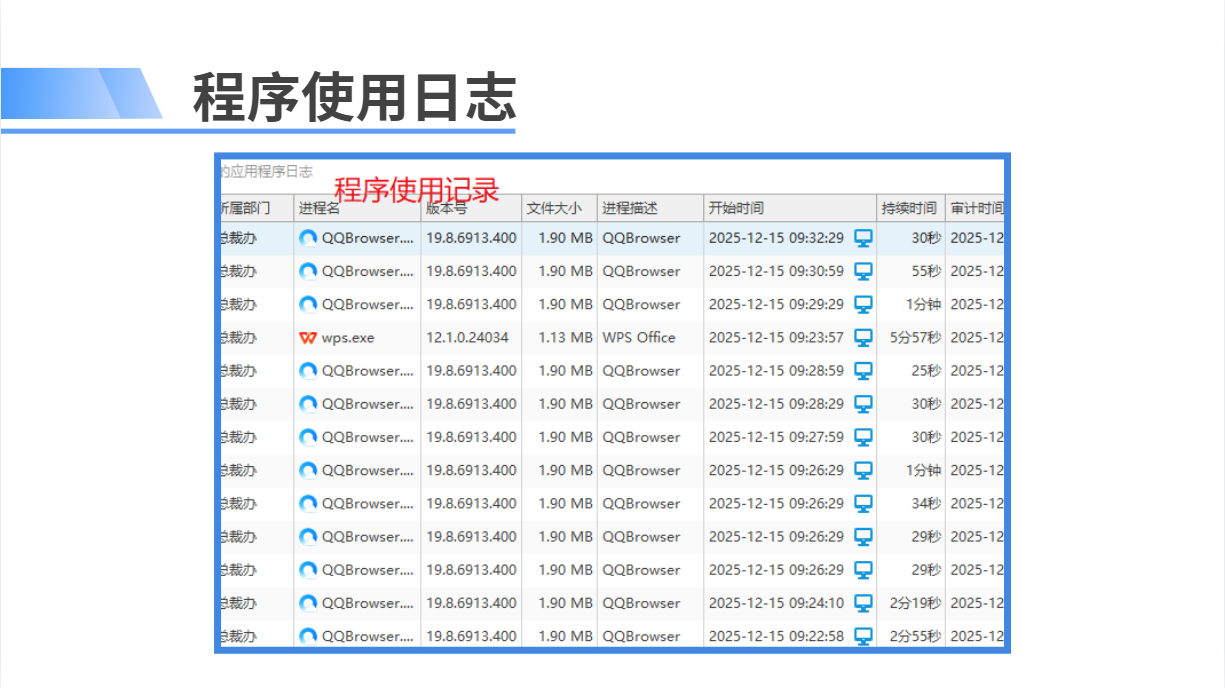The image size is (1225, 688).
Task: Click version cell 12.1.0.24034
Action: [467, 338]
